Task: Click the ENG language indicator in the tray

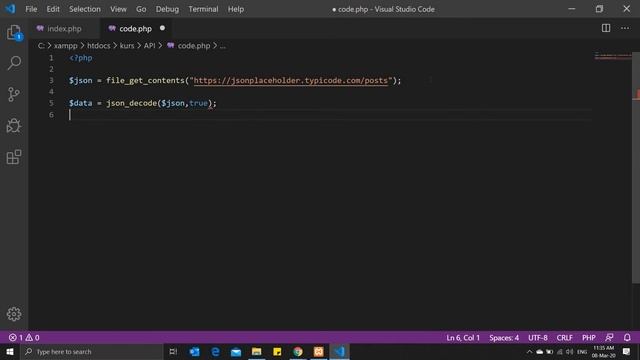Action: pyautogui.click(x=582, y=351)
